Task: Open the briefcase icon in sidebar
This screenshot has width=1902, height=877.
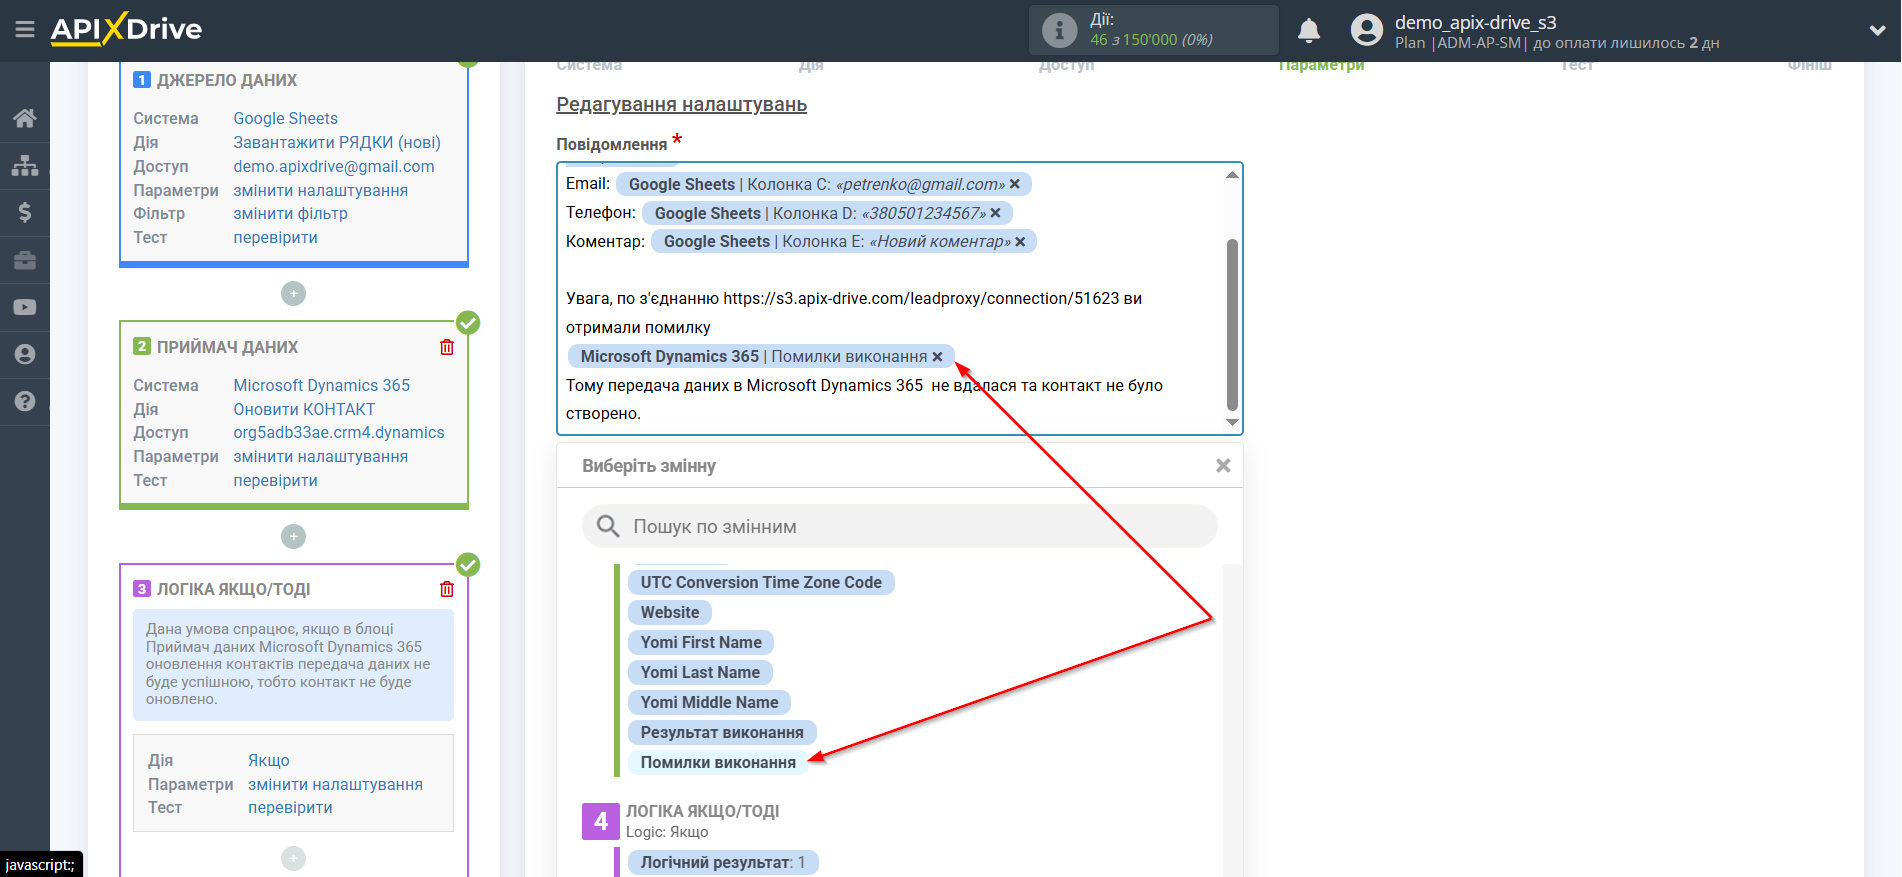Action: (x=25, y=260)
